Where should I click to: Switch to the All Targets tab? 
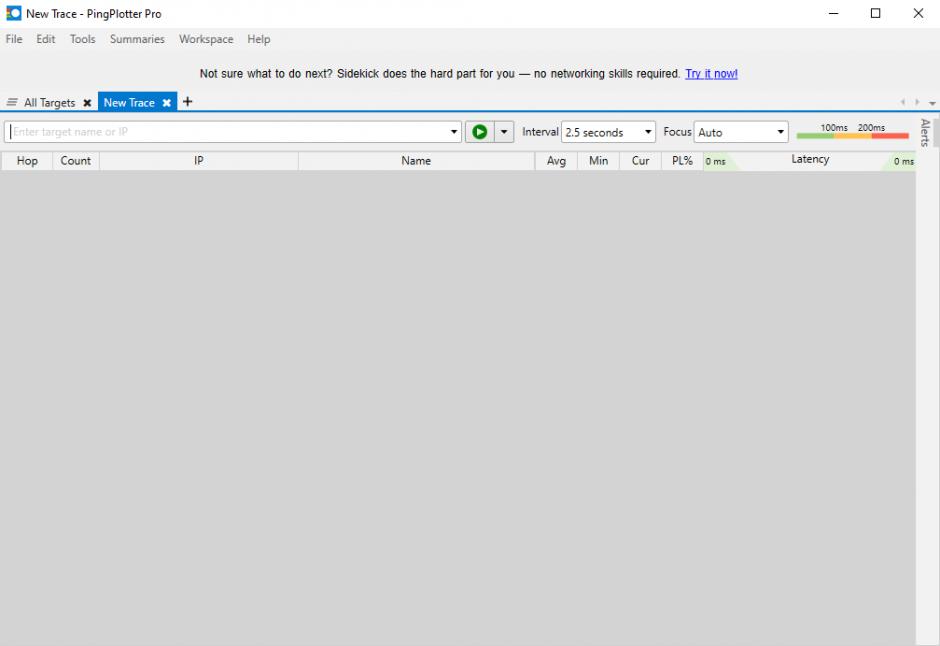click(49, 103)
